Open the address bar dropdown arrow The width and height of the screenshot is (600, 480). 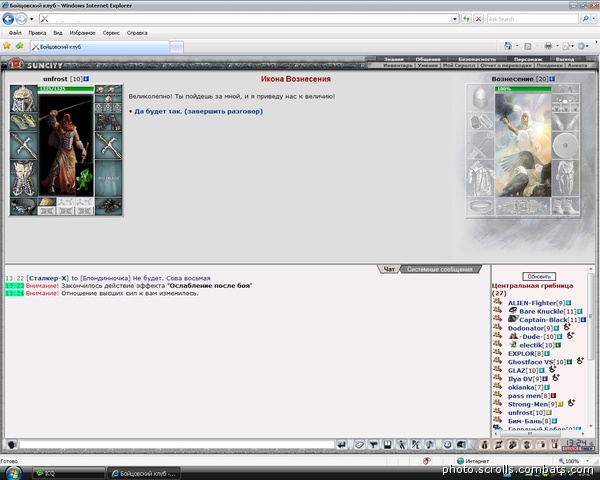pyautogui.click(x=455, y=19)
